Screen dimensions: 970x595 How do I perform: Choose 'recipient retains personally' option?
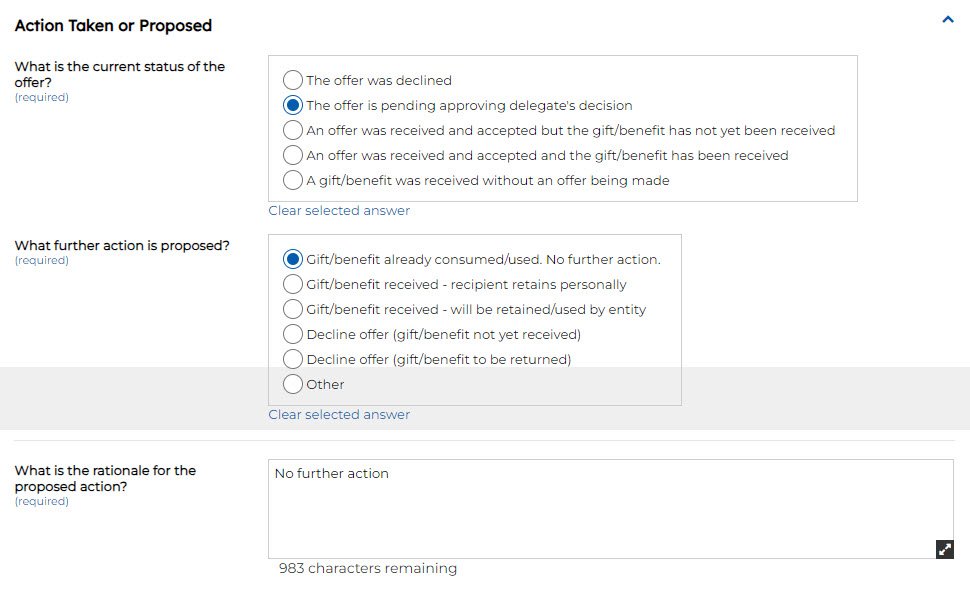coord(293,284)
